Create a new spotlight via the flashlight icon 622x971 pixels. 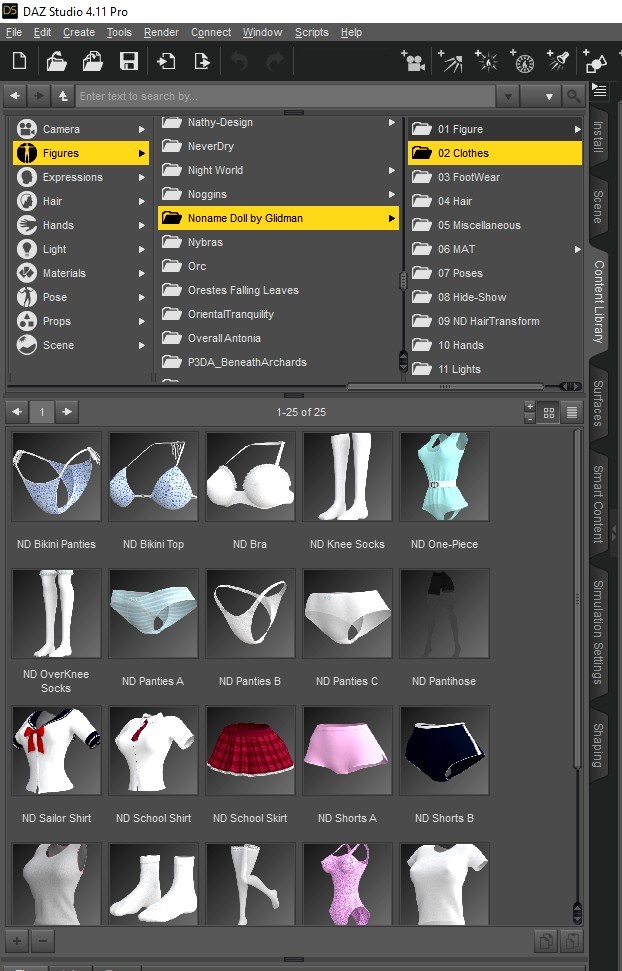coord(559,61)
